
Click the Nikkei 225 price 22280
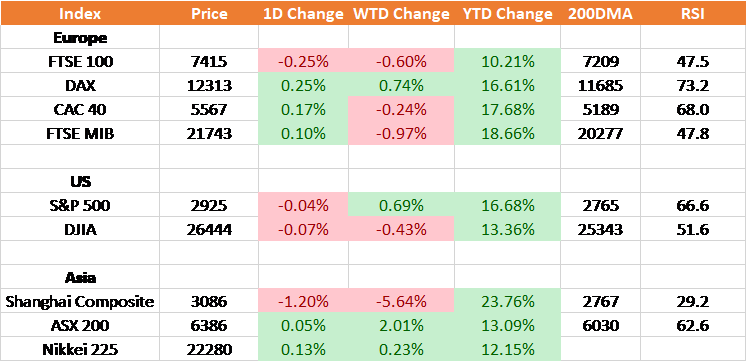click(209, 349)
